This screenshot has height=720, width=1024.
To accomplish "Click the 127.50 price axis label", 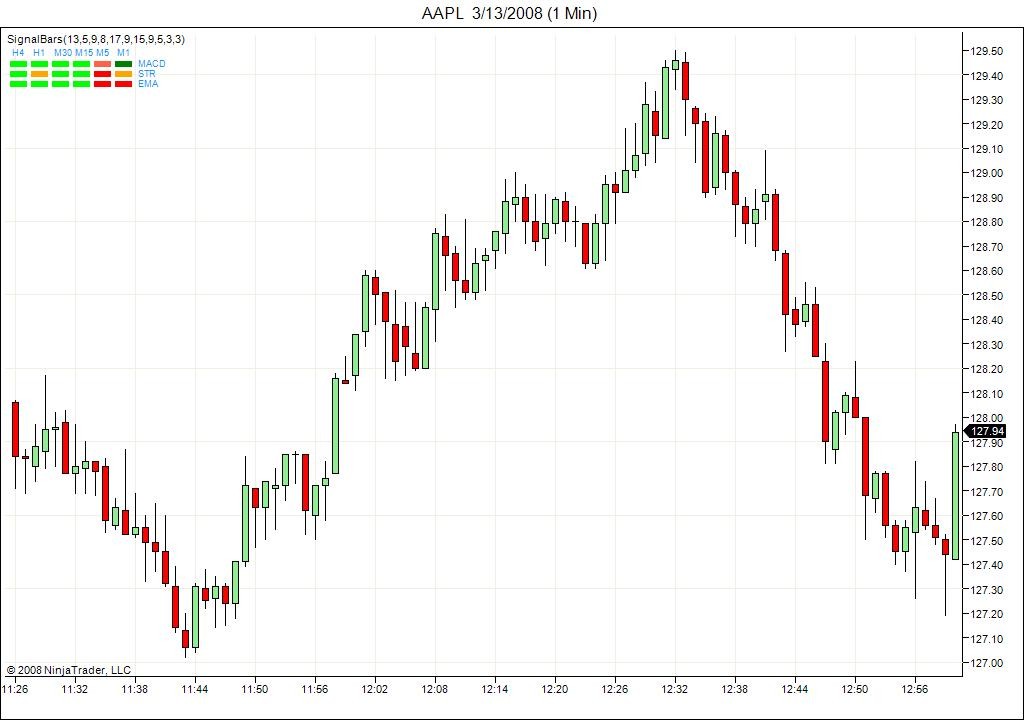I will (x=987, y=541).
